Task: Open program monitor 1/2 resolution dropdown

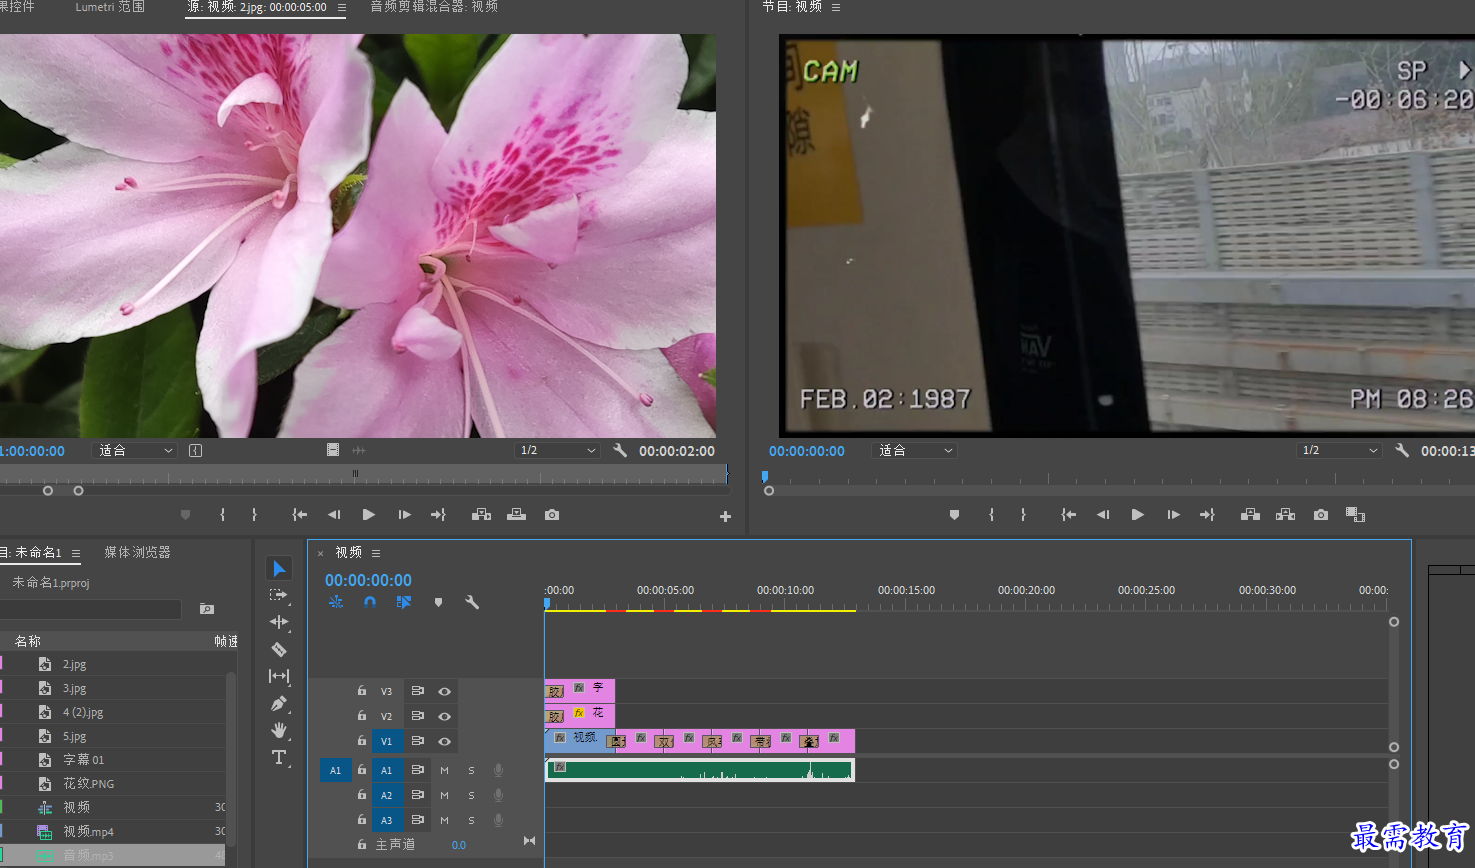Action: pos(1340,451)
